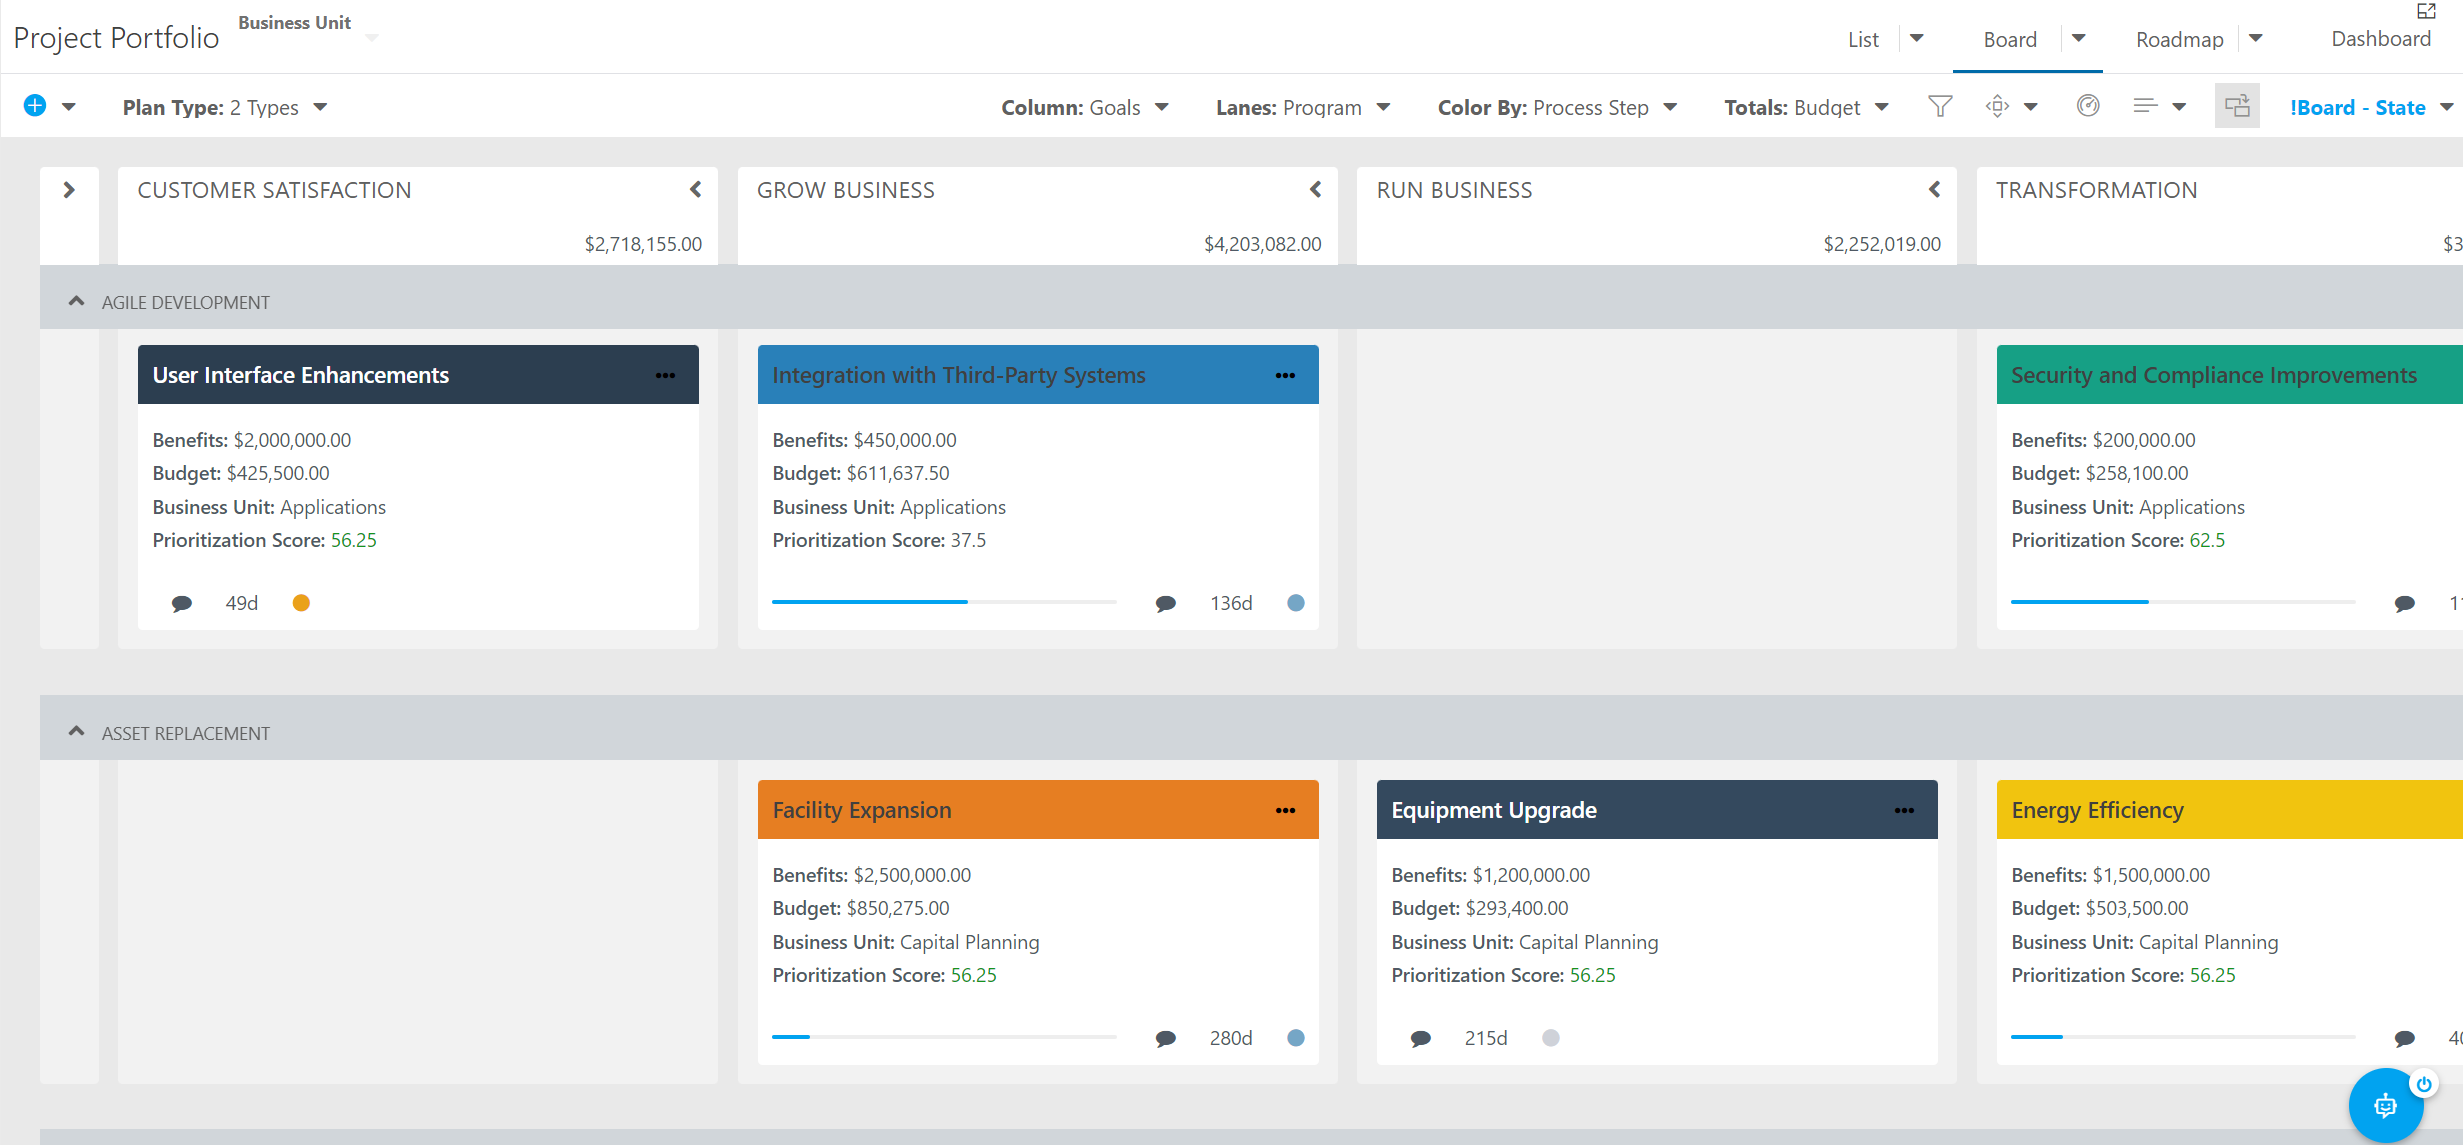Click the gauge indicator icon in toolbar

pos(2088,106)
